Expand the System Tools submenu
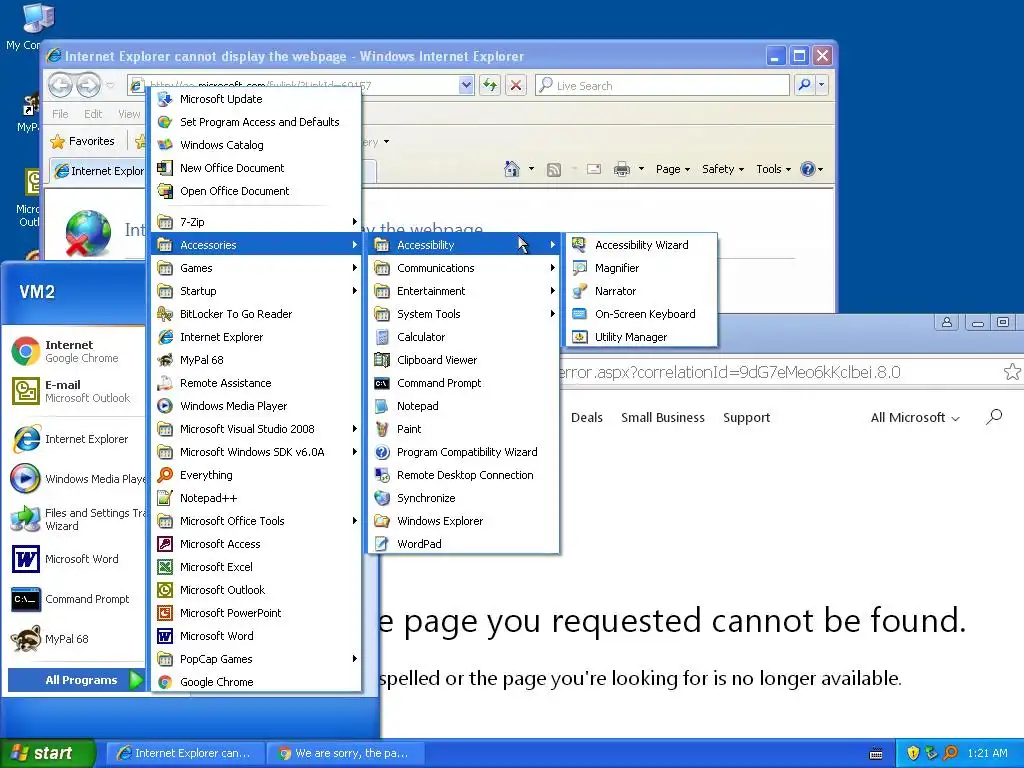The height and width of the screenshot is (768, 1024). point(464,314)
